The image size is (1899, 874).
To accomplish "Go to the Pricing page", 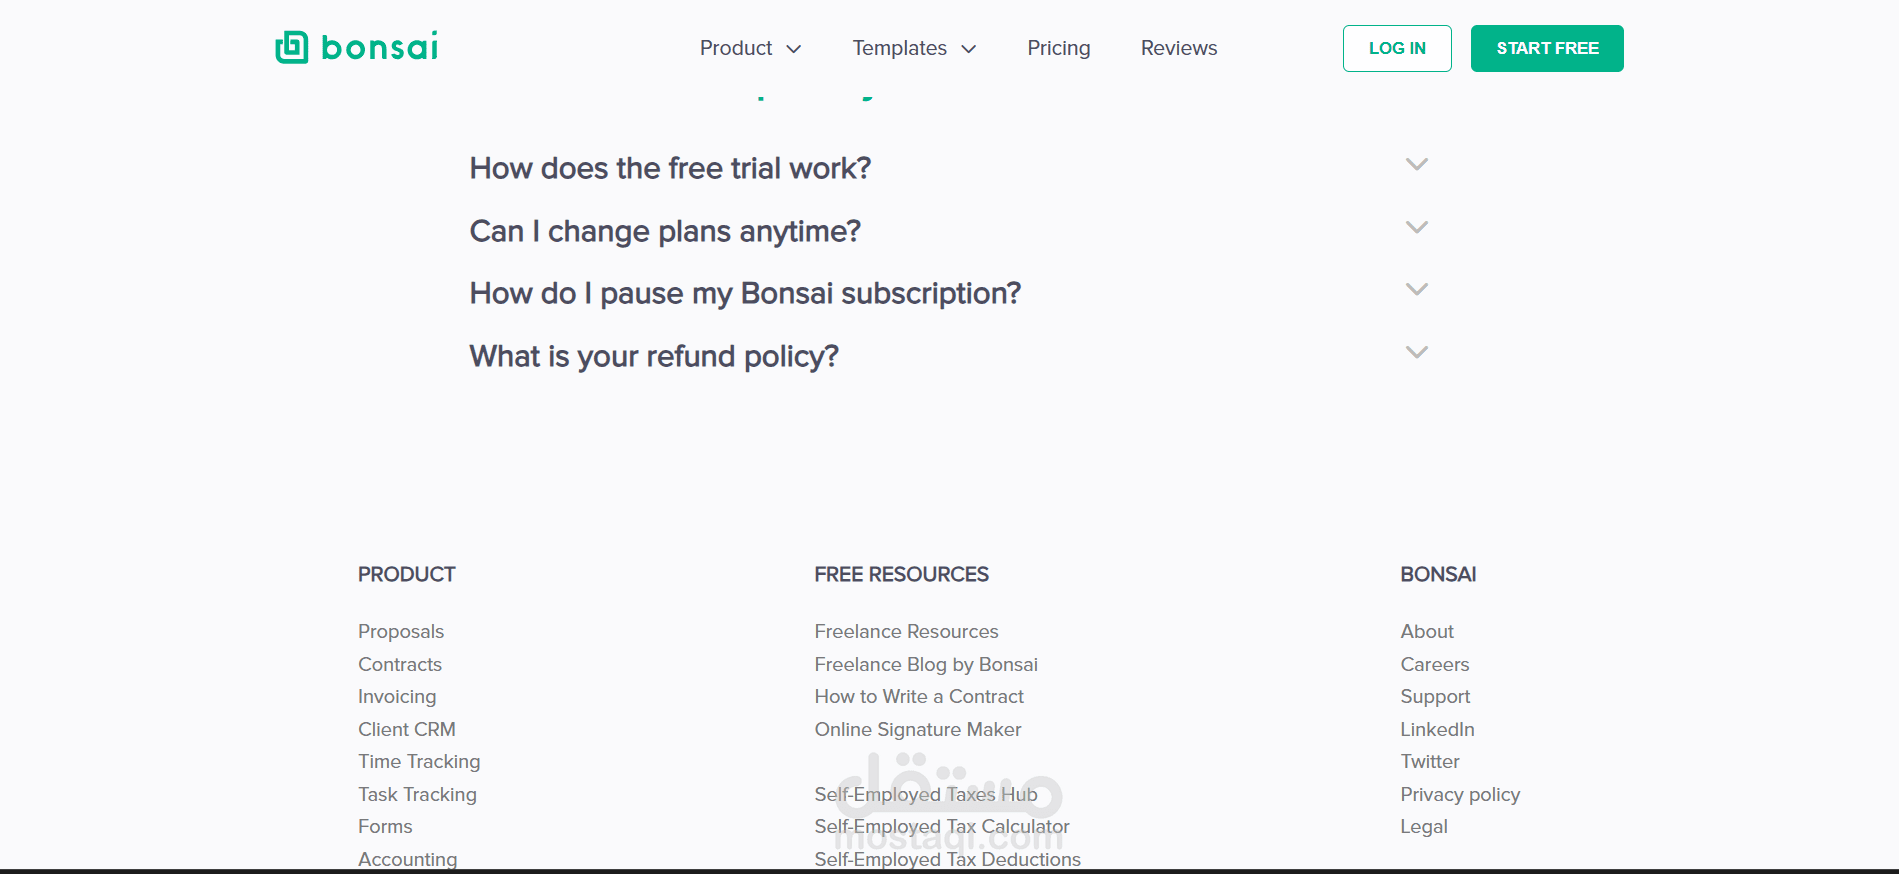I will point(1058,48).
